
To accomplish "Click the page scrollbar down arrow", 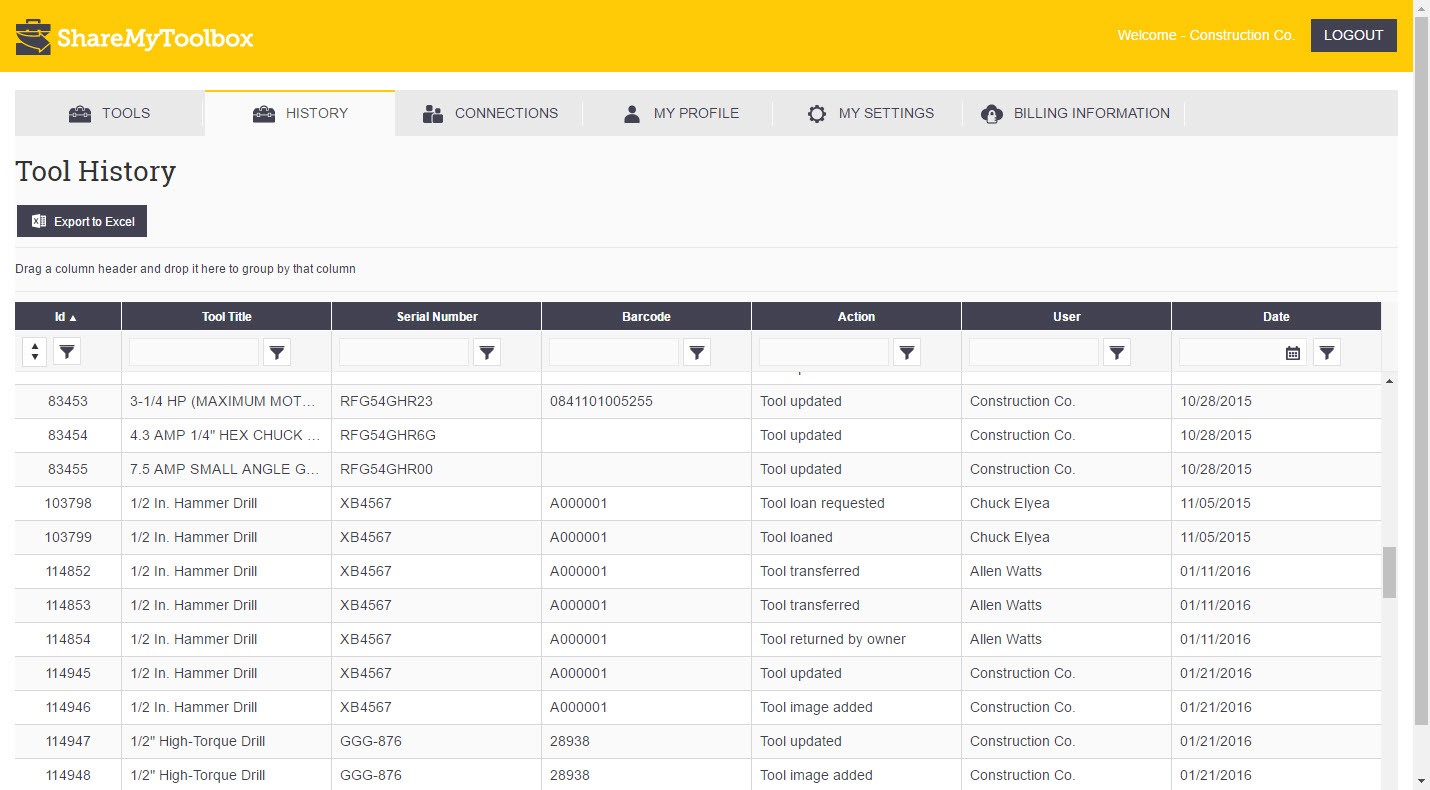I will 1421,781.
